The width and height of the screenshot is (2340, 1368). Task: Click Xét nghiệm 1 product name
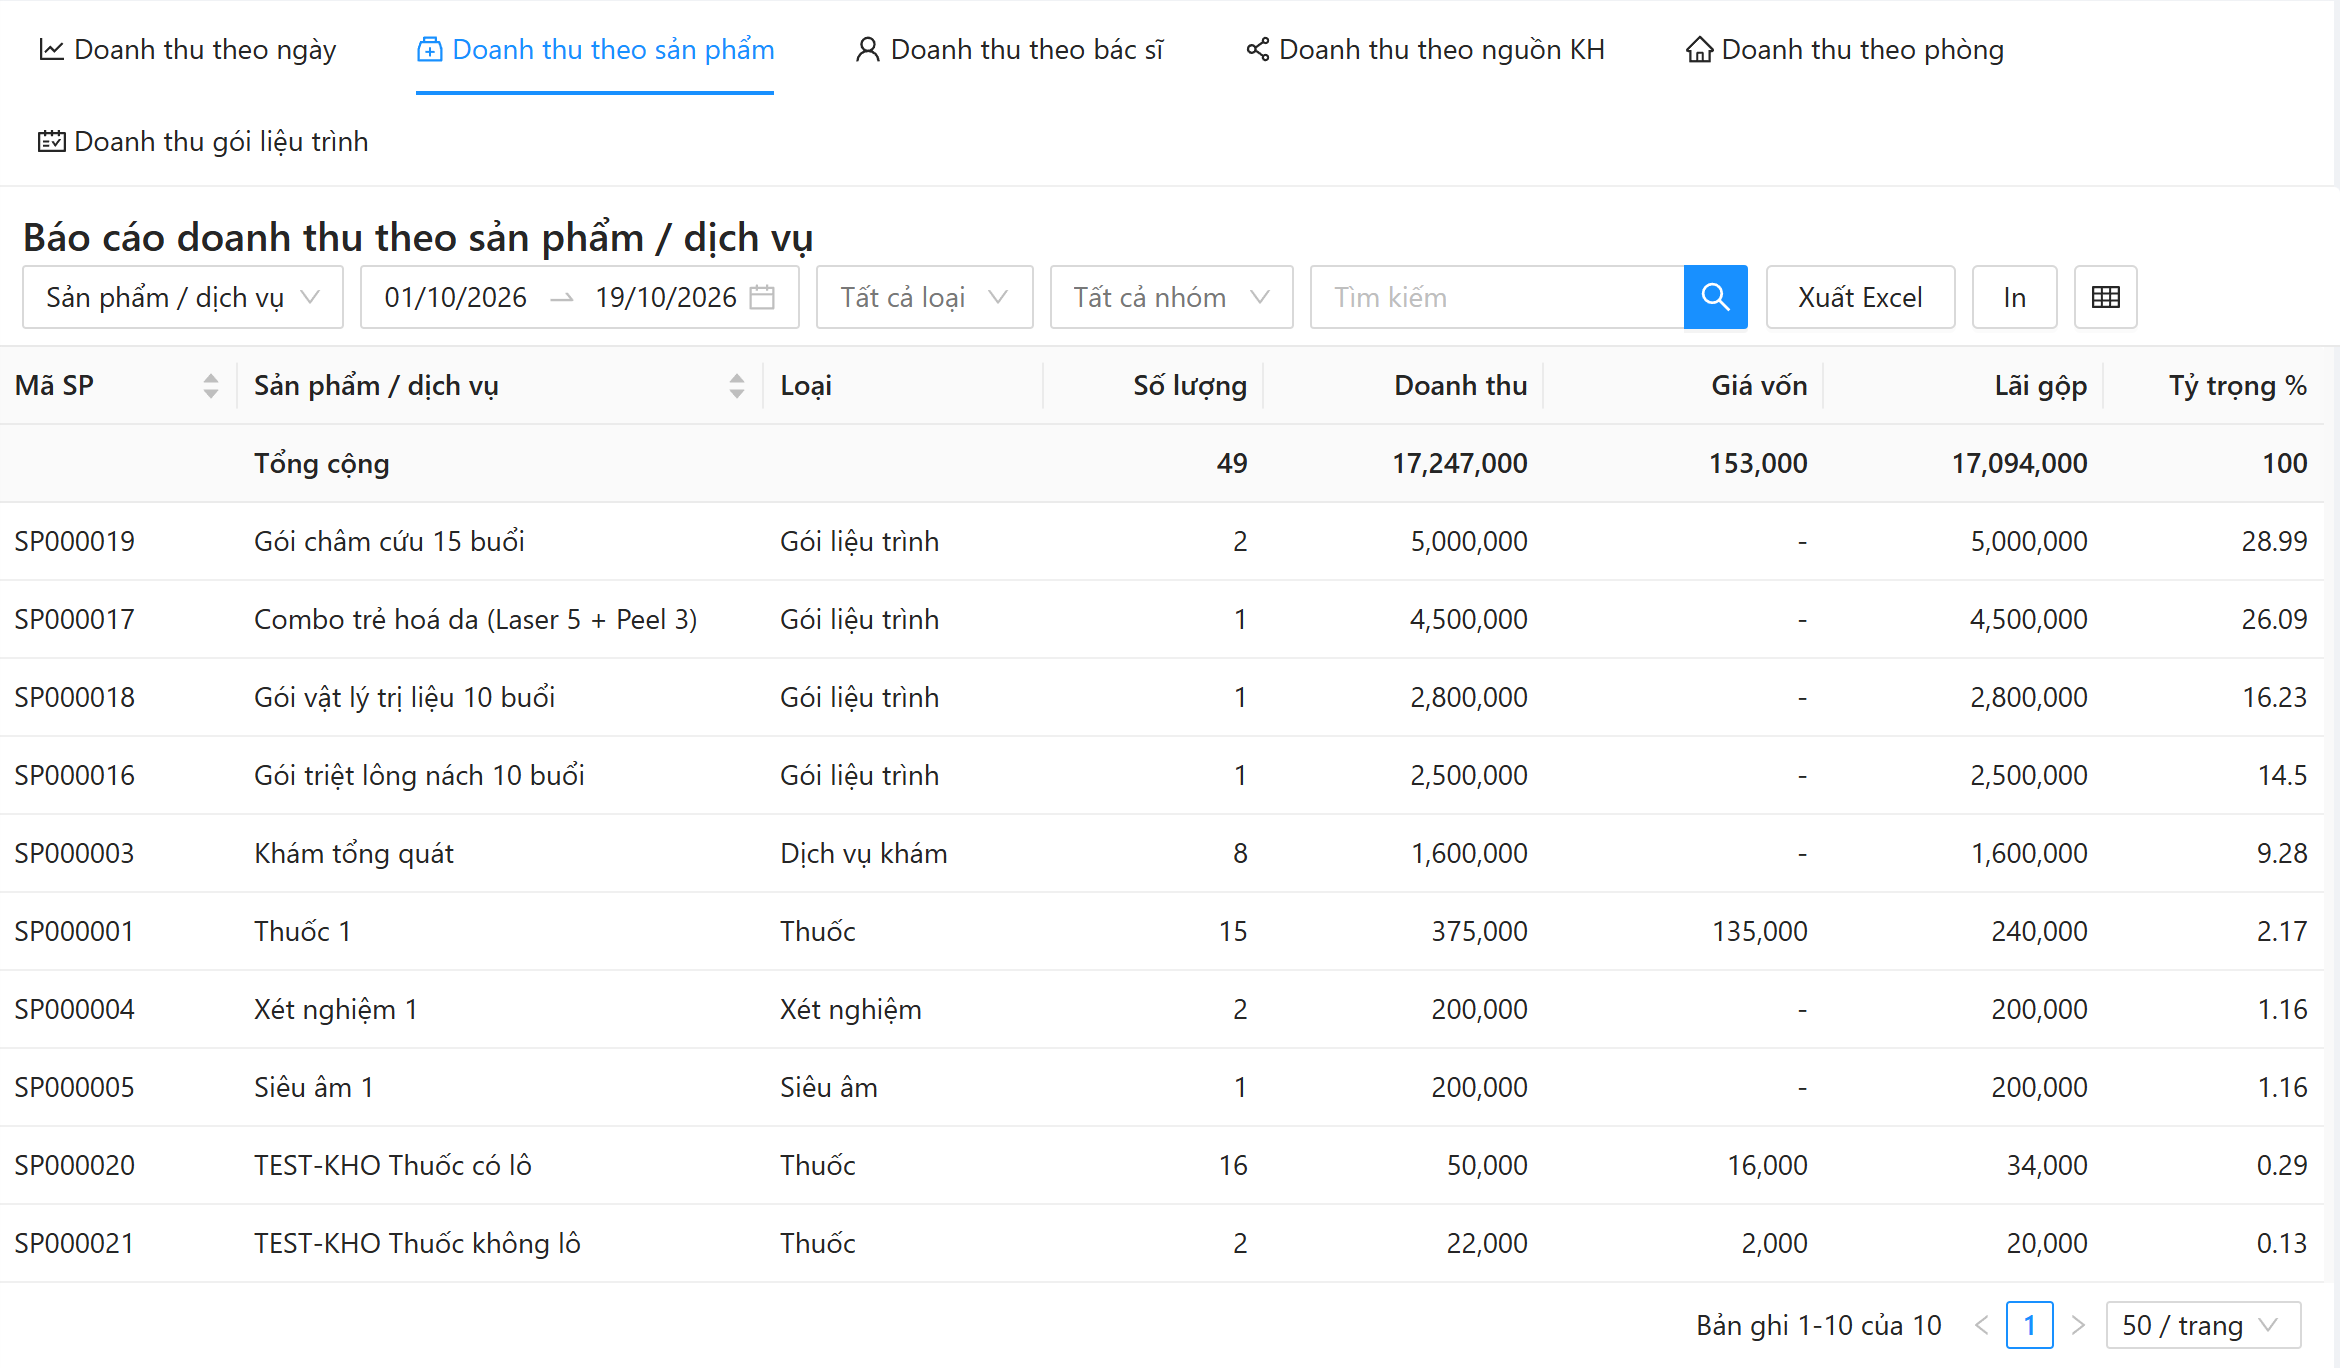[x=336, y=1009]
